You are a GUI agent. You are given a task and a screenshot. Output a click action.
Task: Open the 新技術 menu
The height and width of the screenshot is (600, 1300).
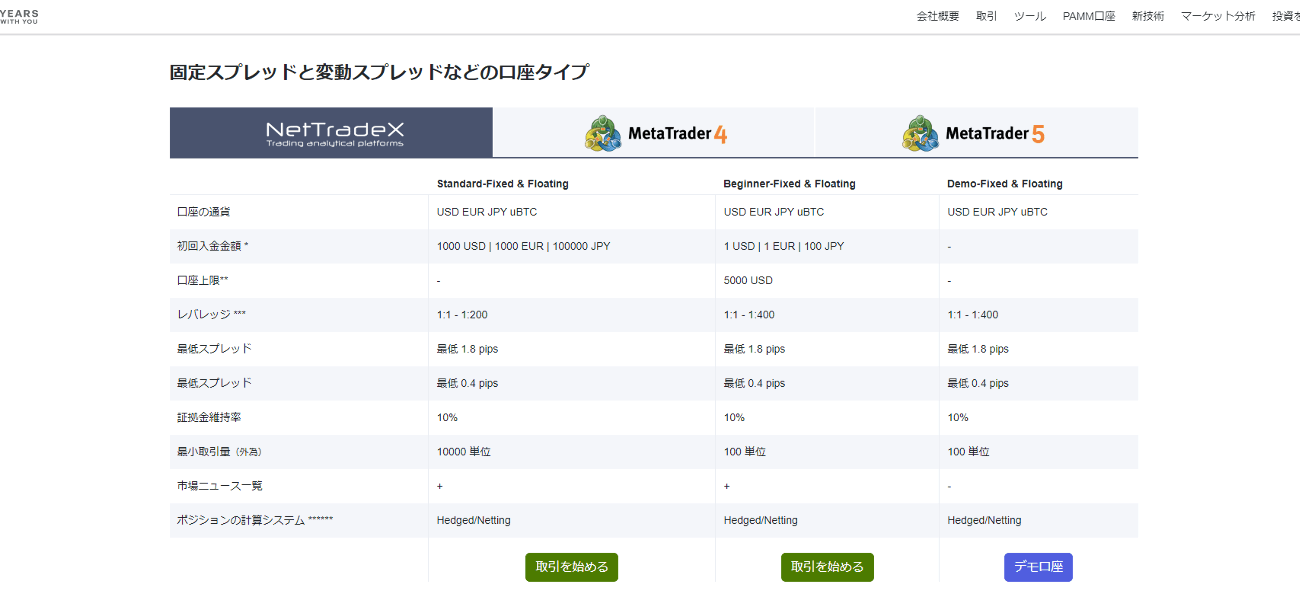point(1148,16)
